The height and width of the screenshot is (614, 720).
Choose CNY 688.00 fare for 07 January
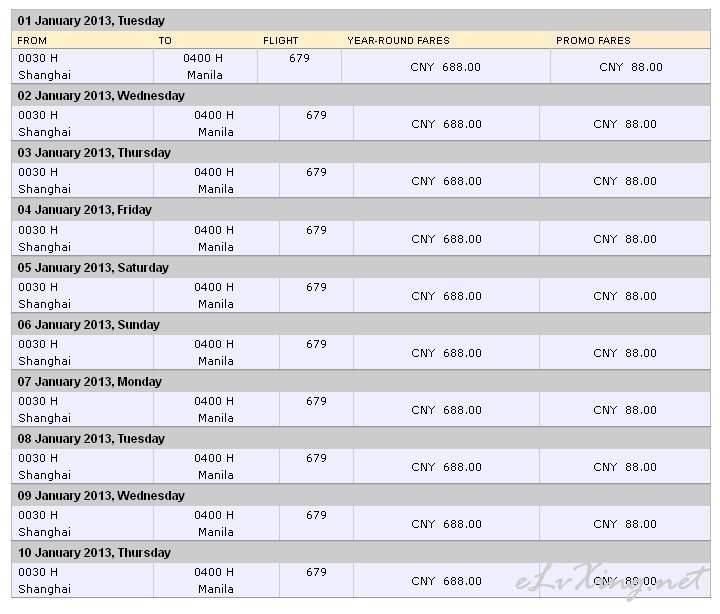446,410
